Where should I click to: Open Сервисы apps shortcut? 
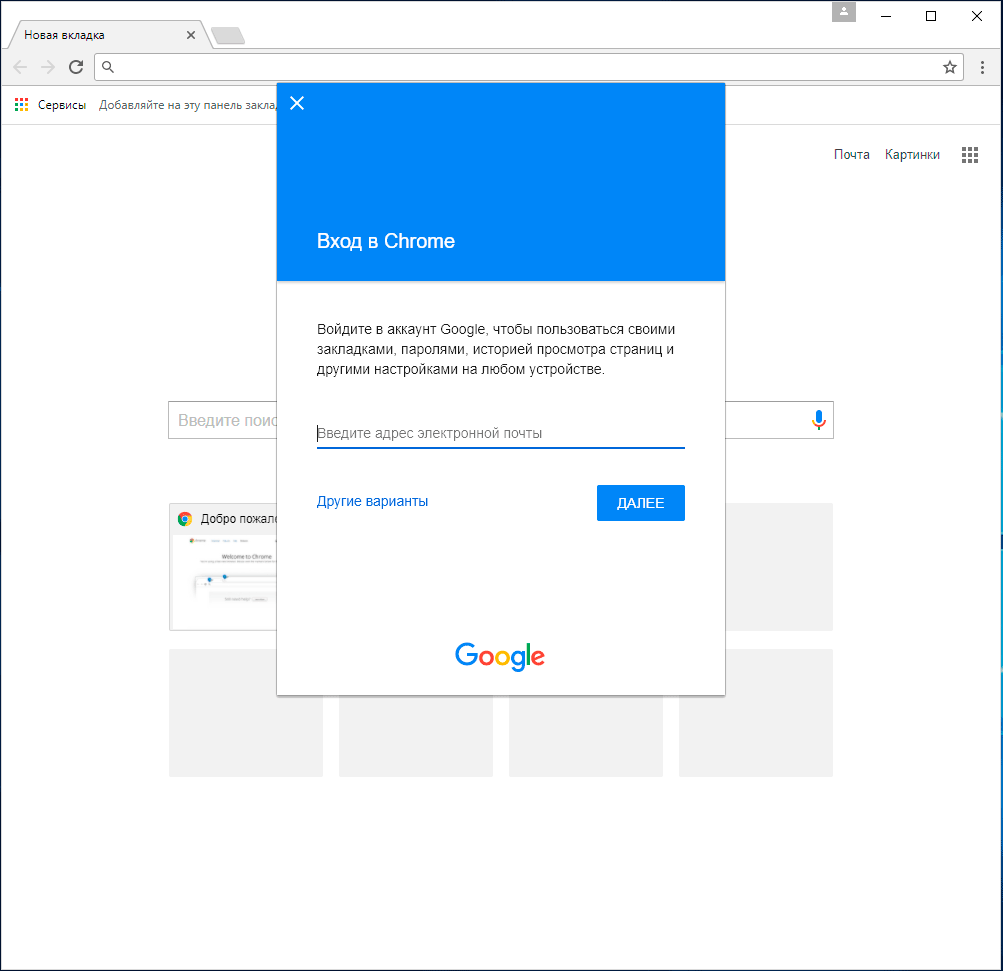point(50,105)
